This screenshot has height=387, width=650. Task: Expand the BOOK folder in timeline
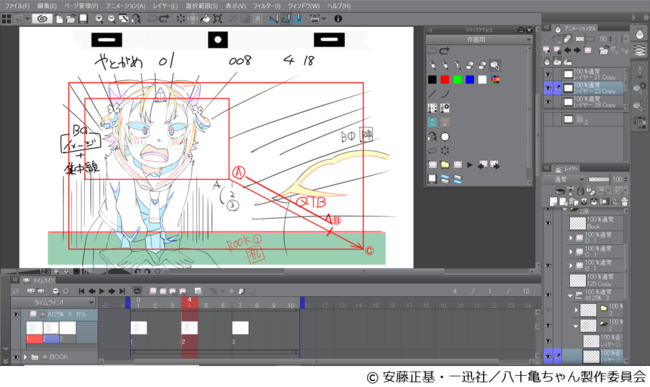[25, 357]
